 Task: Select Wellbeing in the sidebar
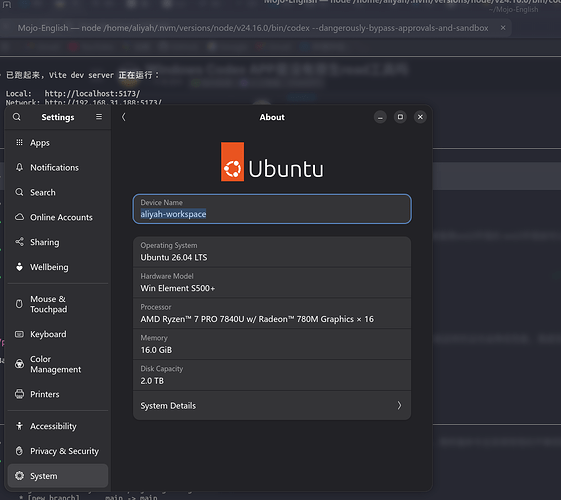(58, 267)
